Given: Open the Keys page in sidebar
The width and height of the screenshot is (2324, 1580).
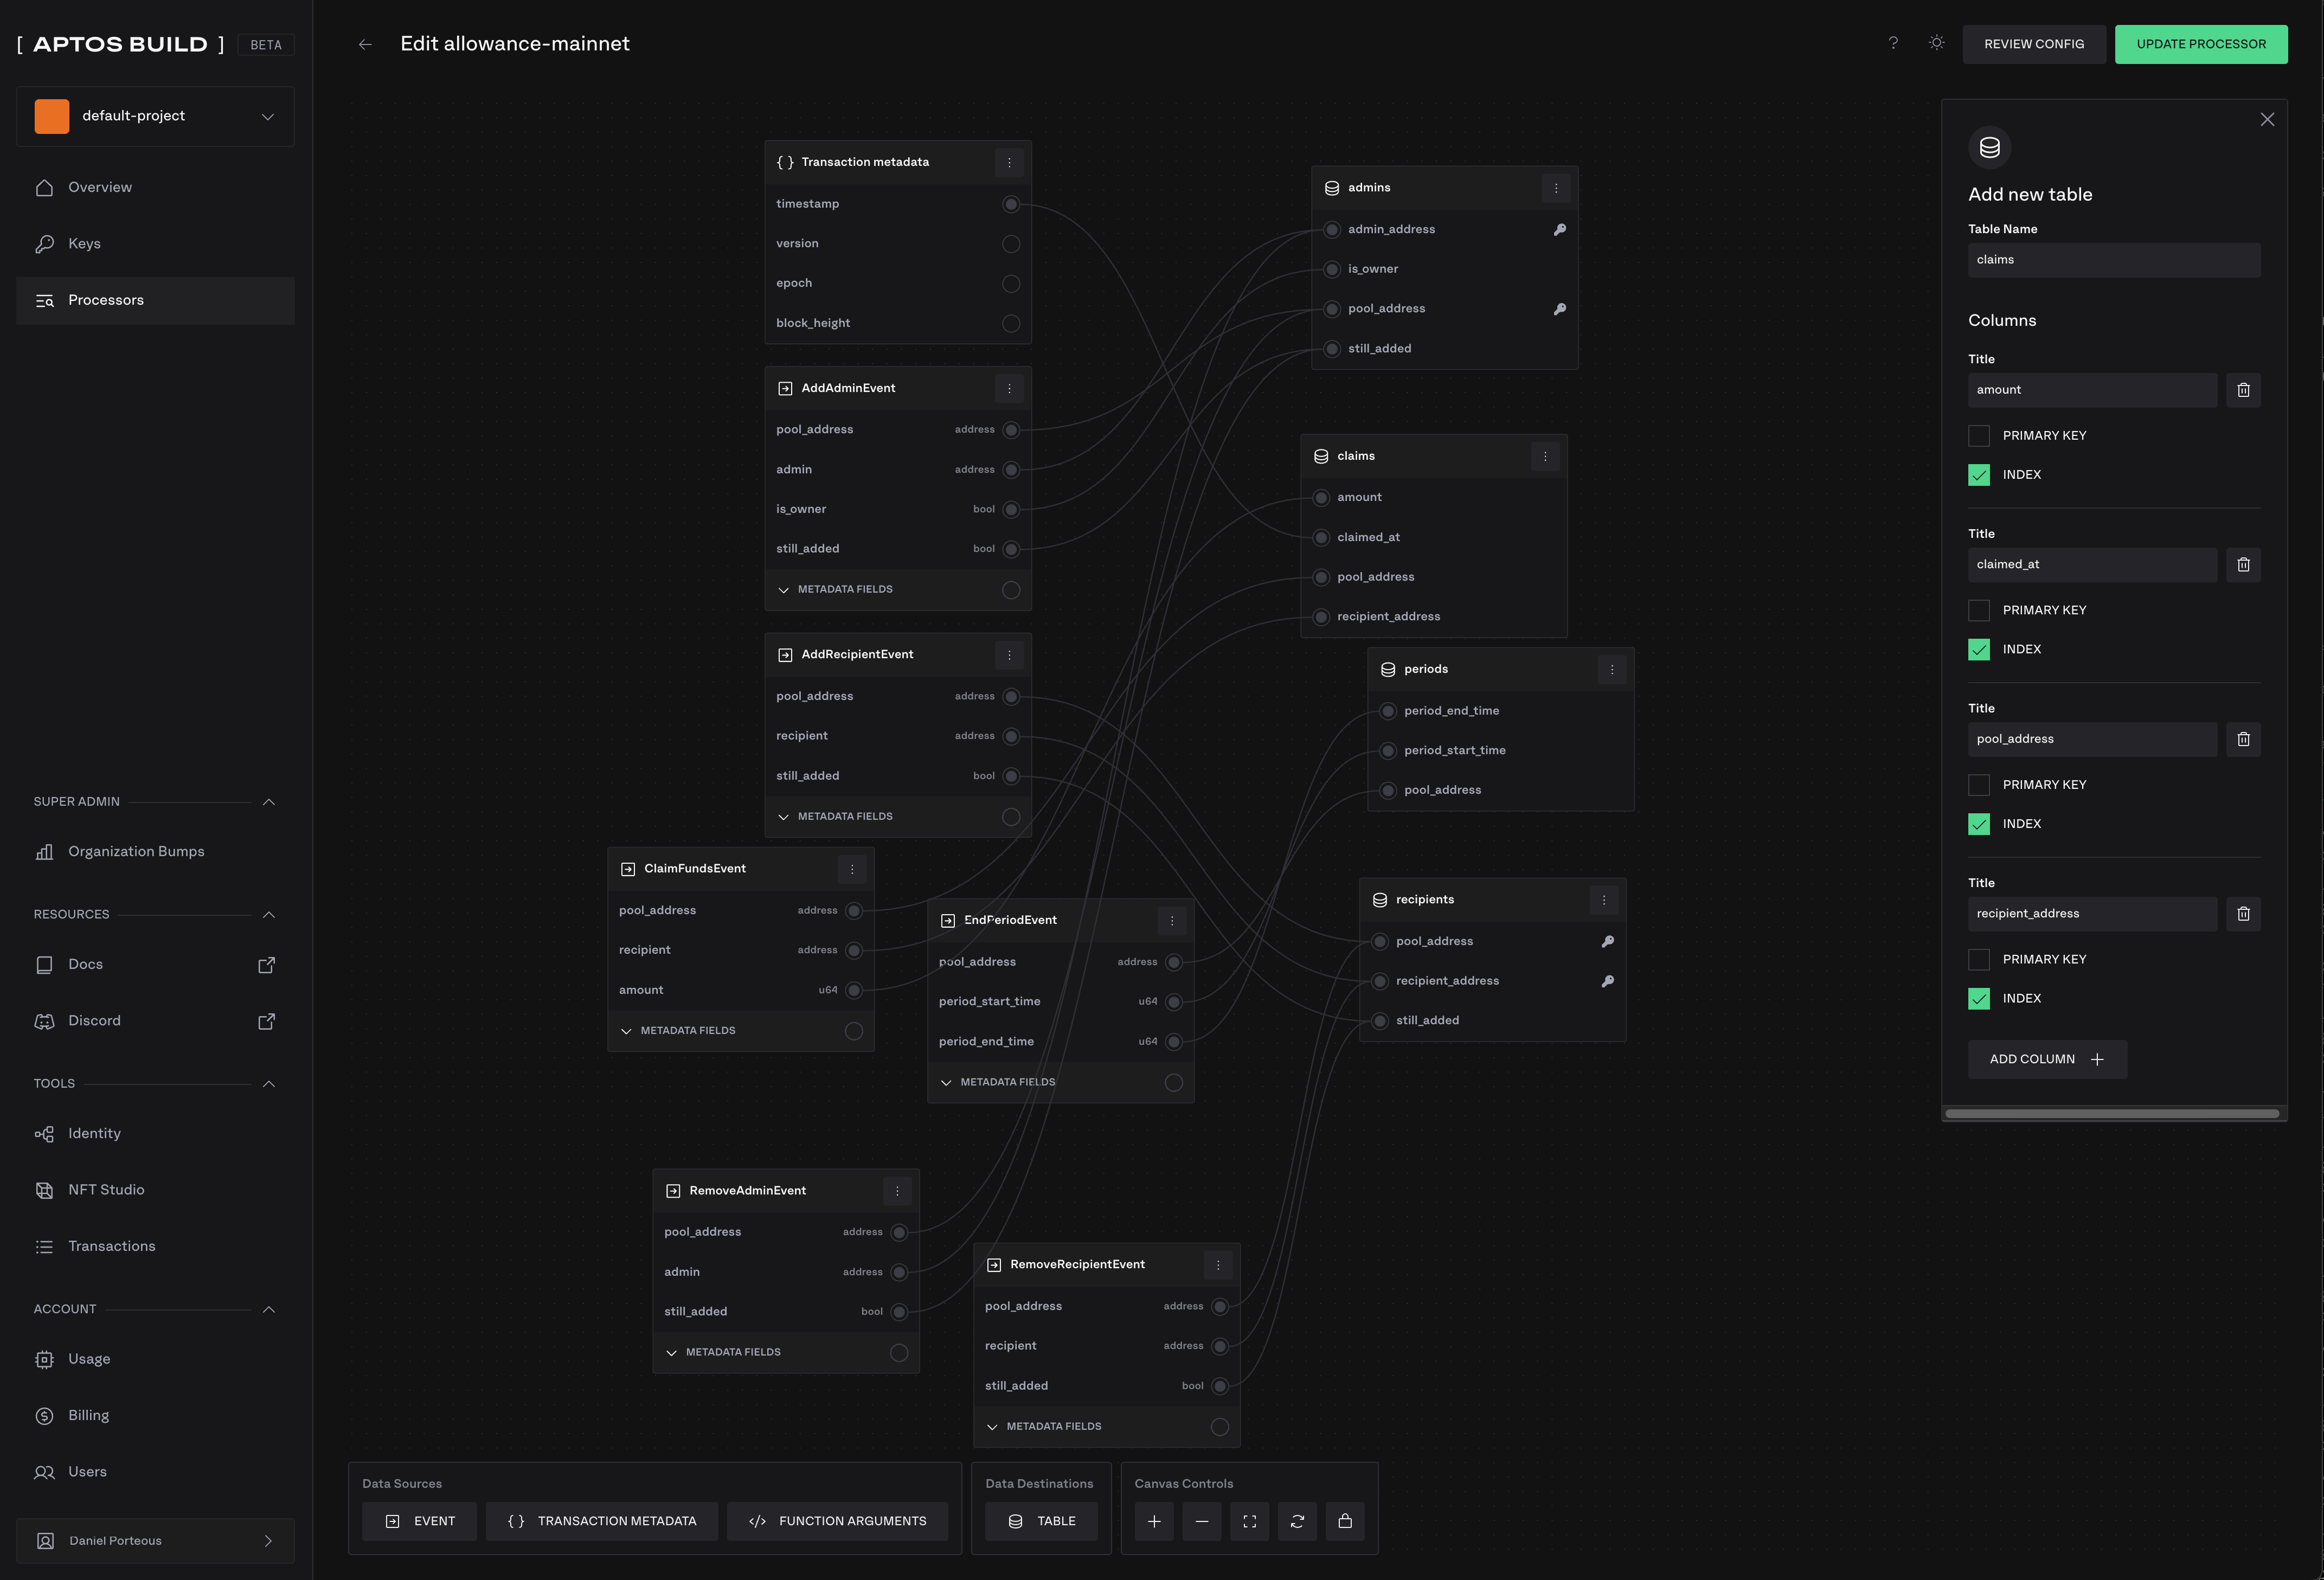Looking at the screenshot, I should pyautogui.click(x=84, y=244).
